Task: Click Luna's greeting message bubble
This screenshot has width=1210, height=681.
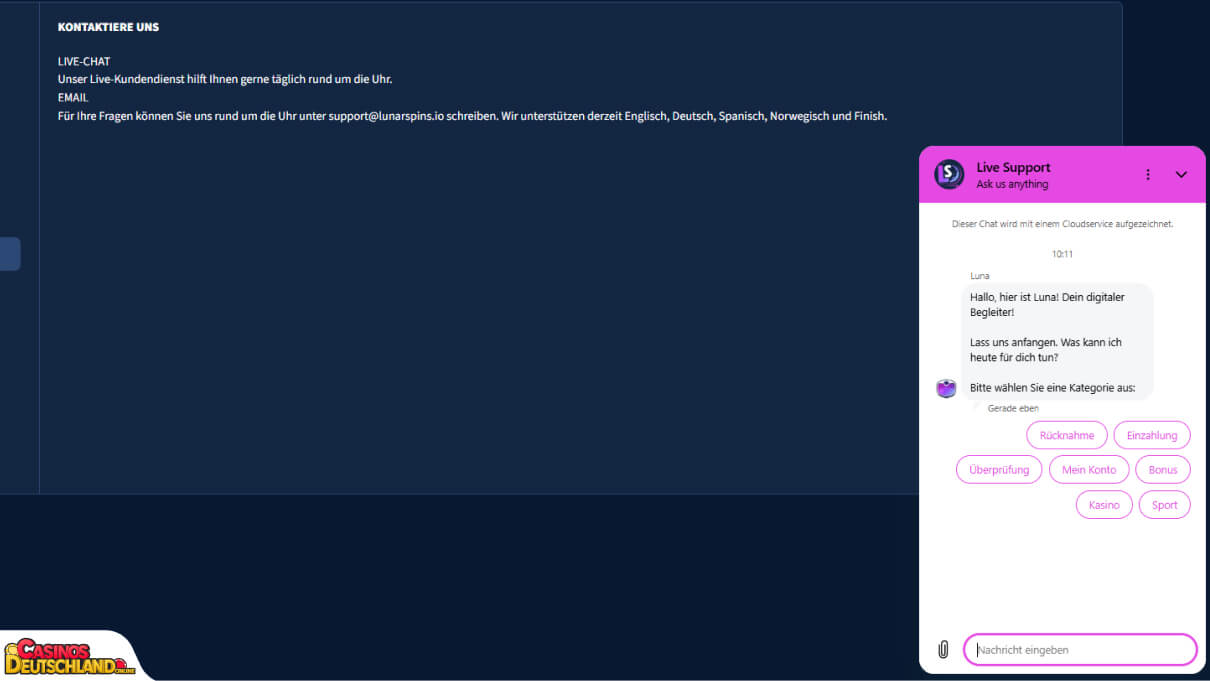Action: [1057, 342]
